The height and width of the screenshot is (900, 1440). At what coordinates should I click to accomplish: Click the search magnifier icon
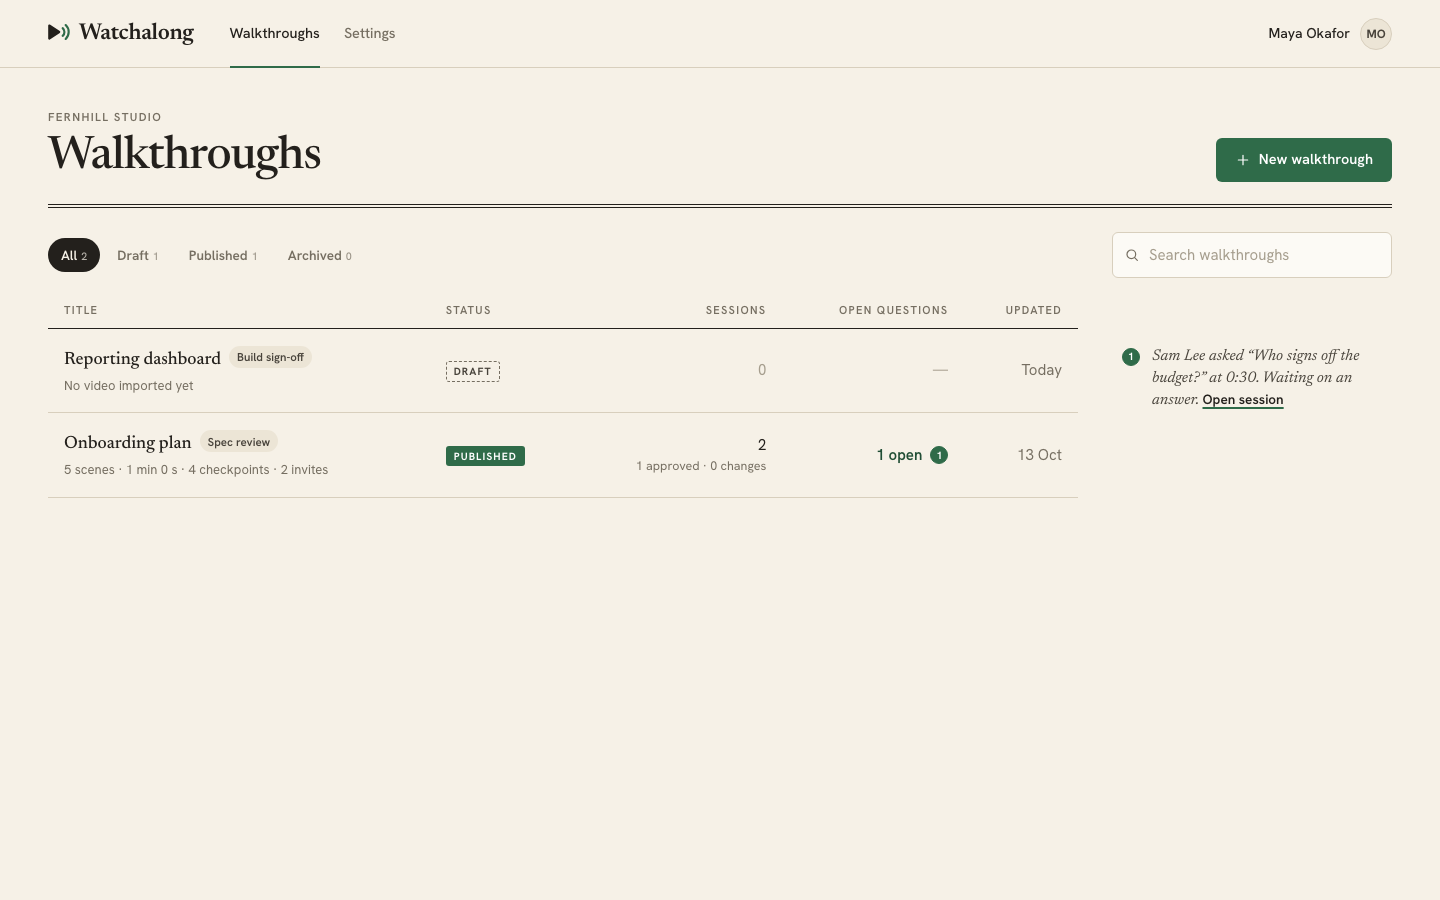pos(1132,255)
